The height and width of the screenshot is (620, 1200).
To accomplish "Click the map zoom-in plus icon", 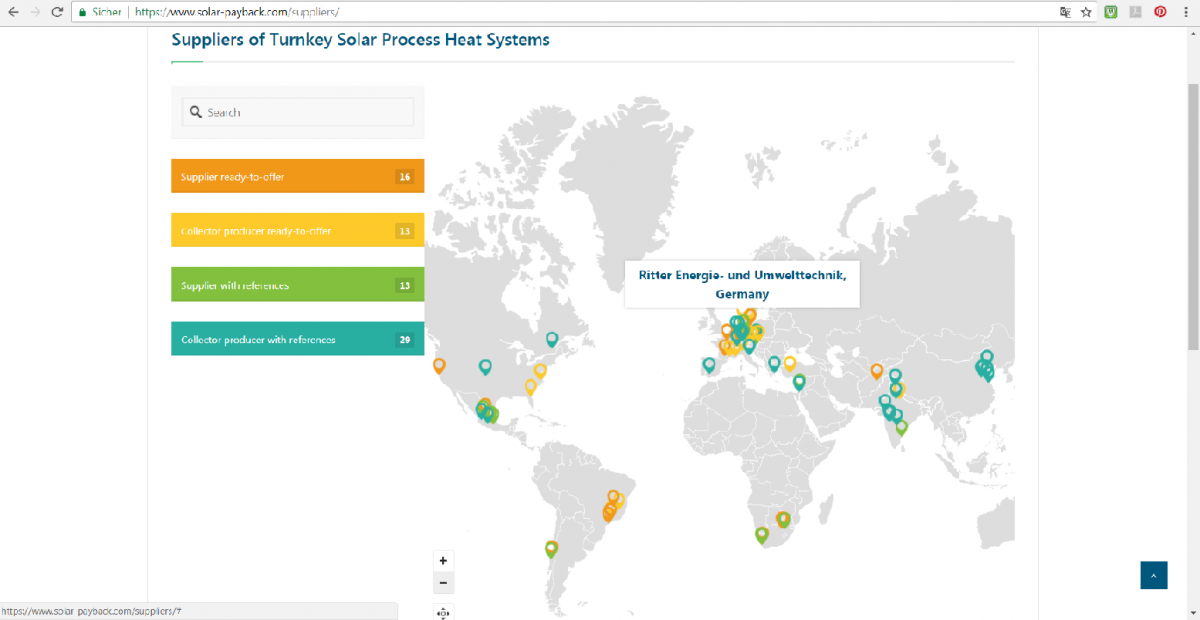I will 443,560.
